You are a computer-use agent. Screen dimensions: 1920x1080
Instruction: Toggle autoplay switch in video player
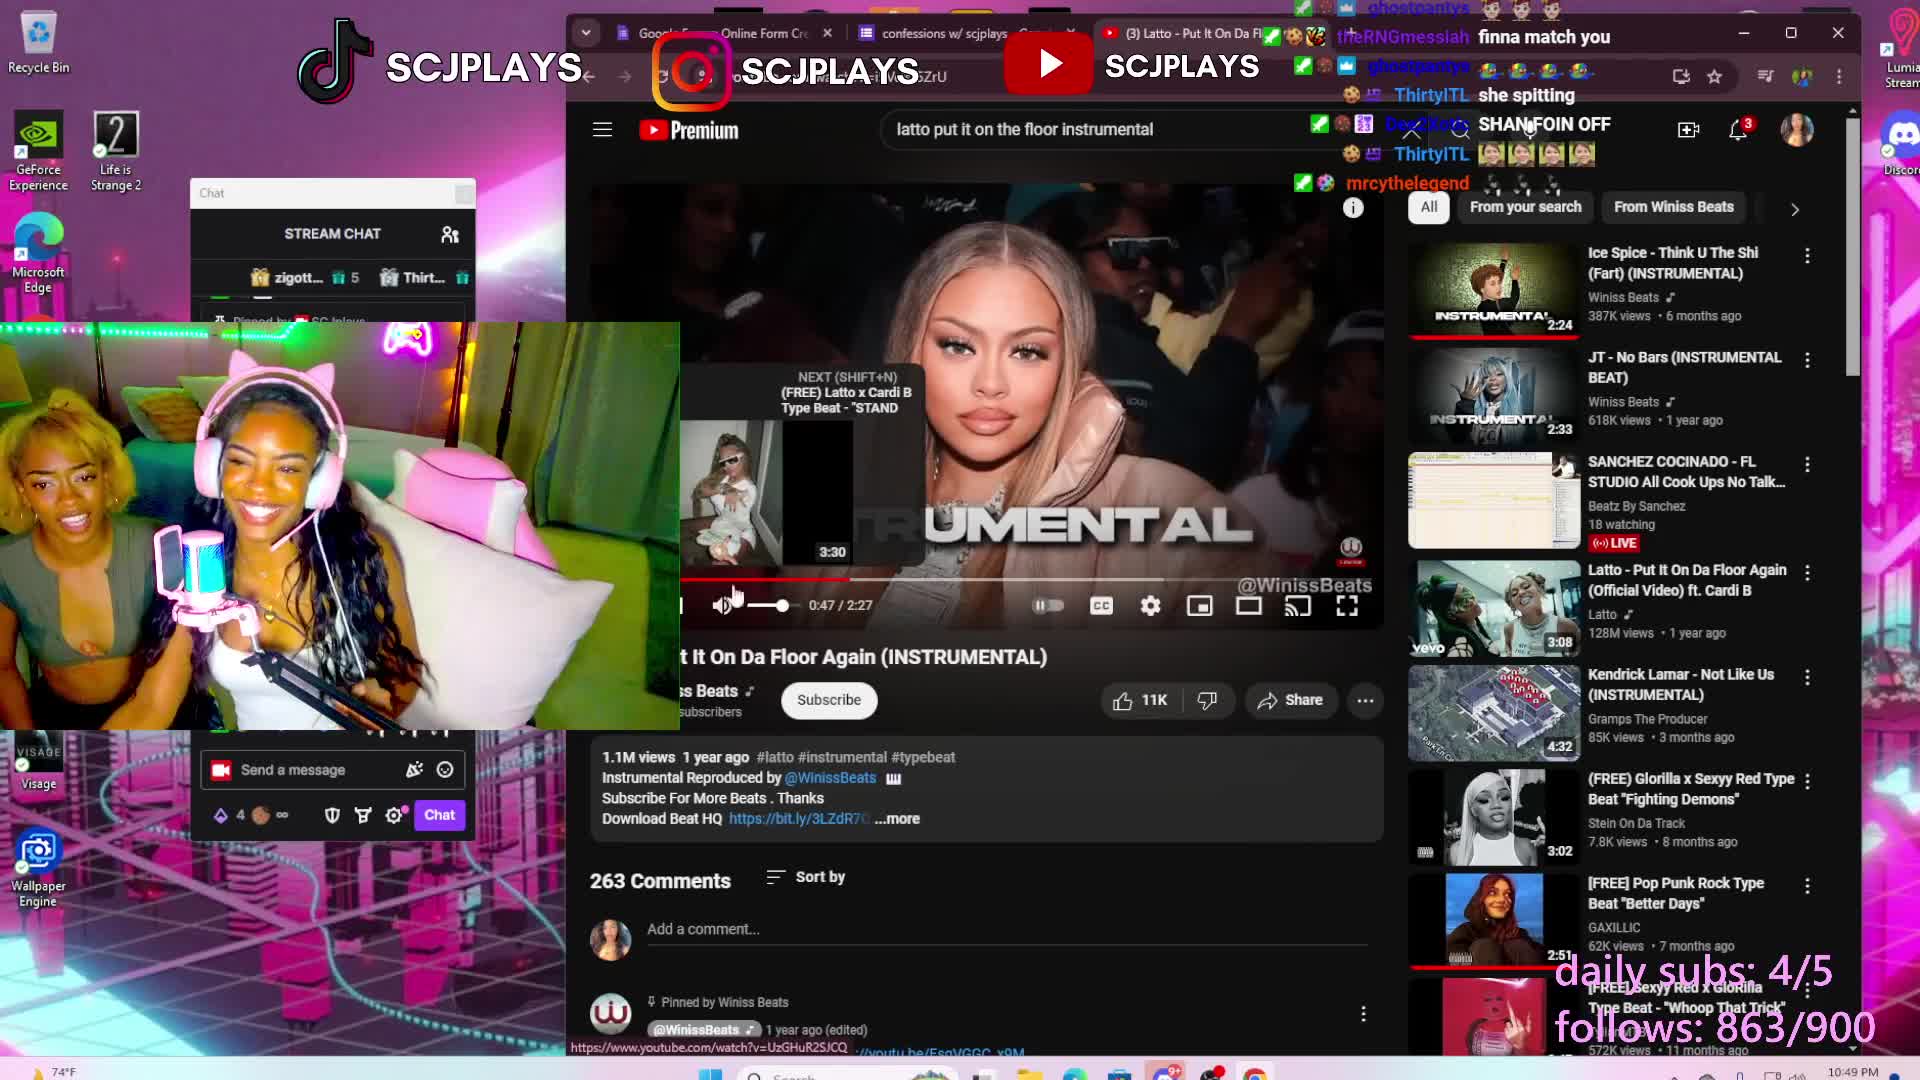(1048, 606)
